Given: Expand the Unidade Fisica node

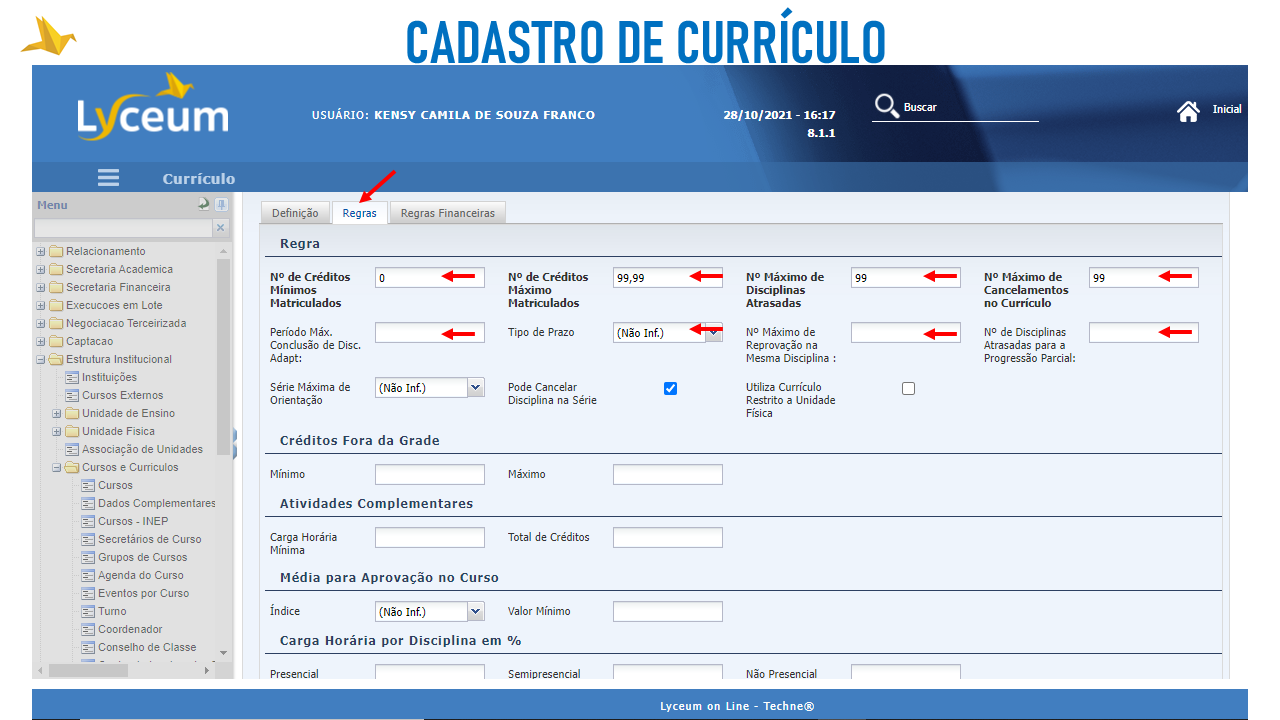Looking at the screenshot, I should 57,432.
